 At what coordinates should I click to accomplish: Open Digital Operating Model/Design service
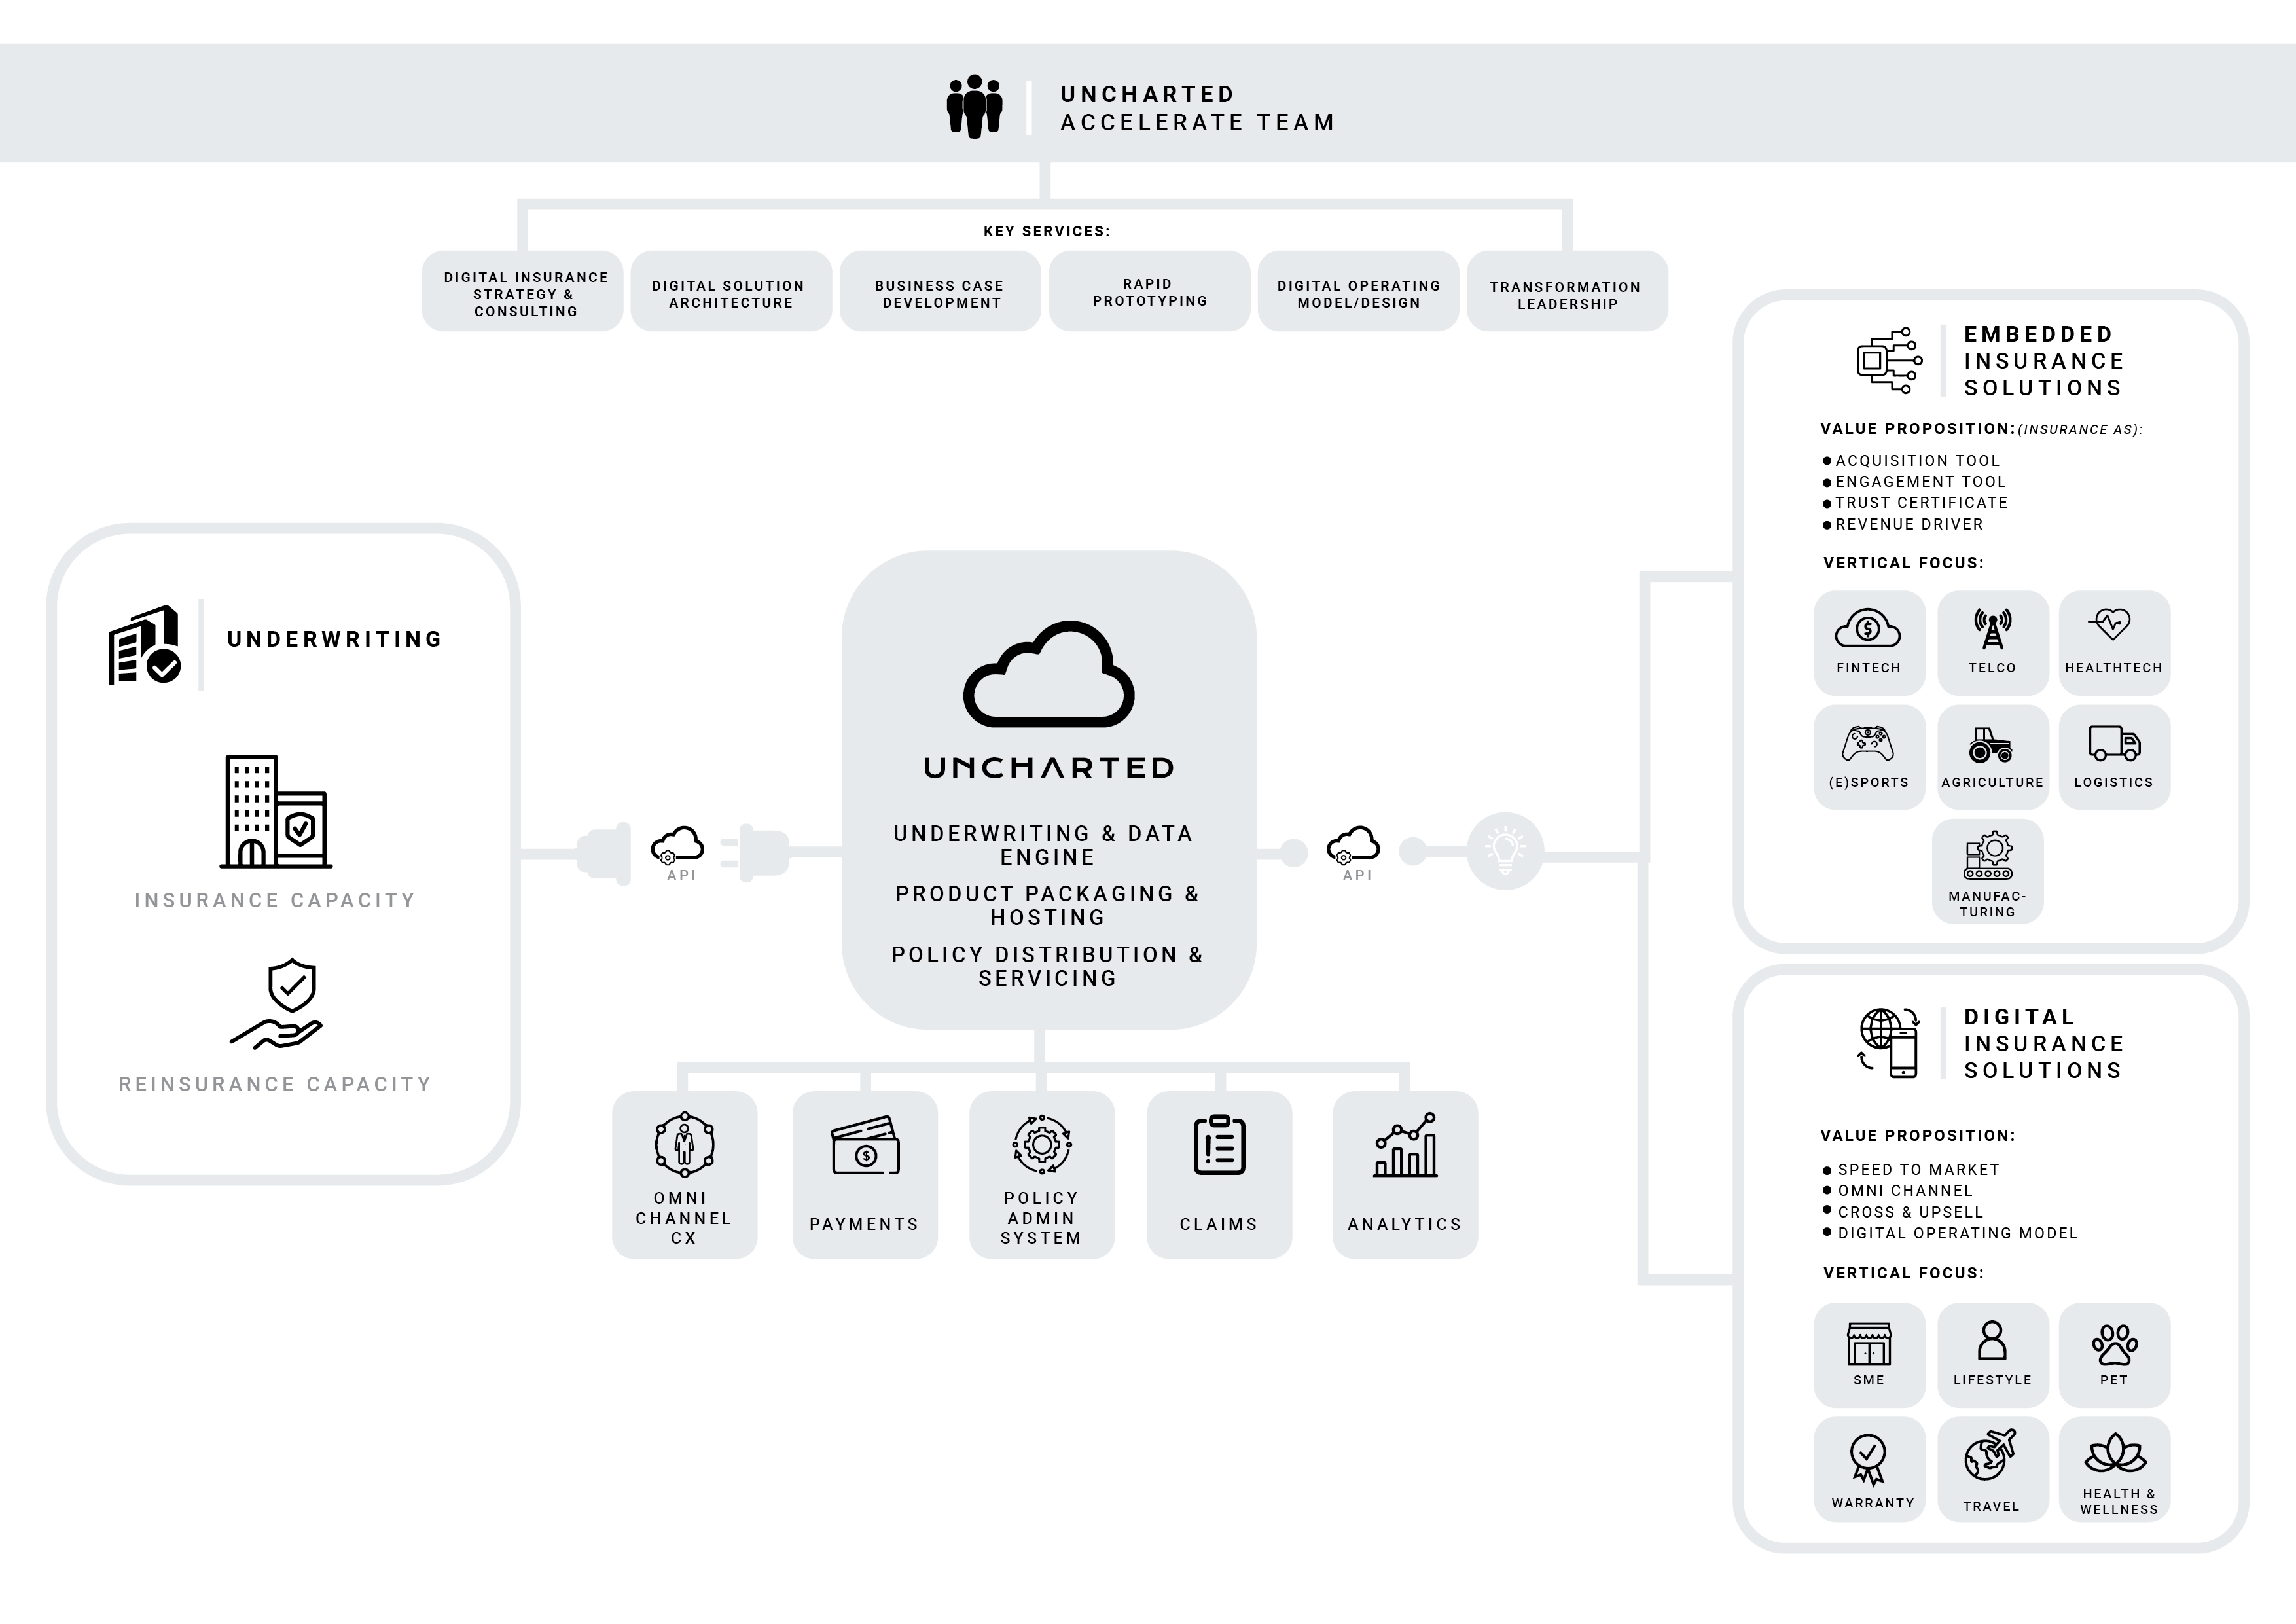(x=1359, y=291)
